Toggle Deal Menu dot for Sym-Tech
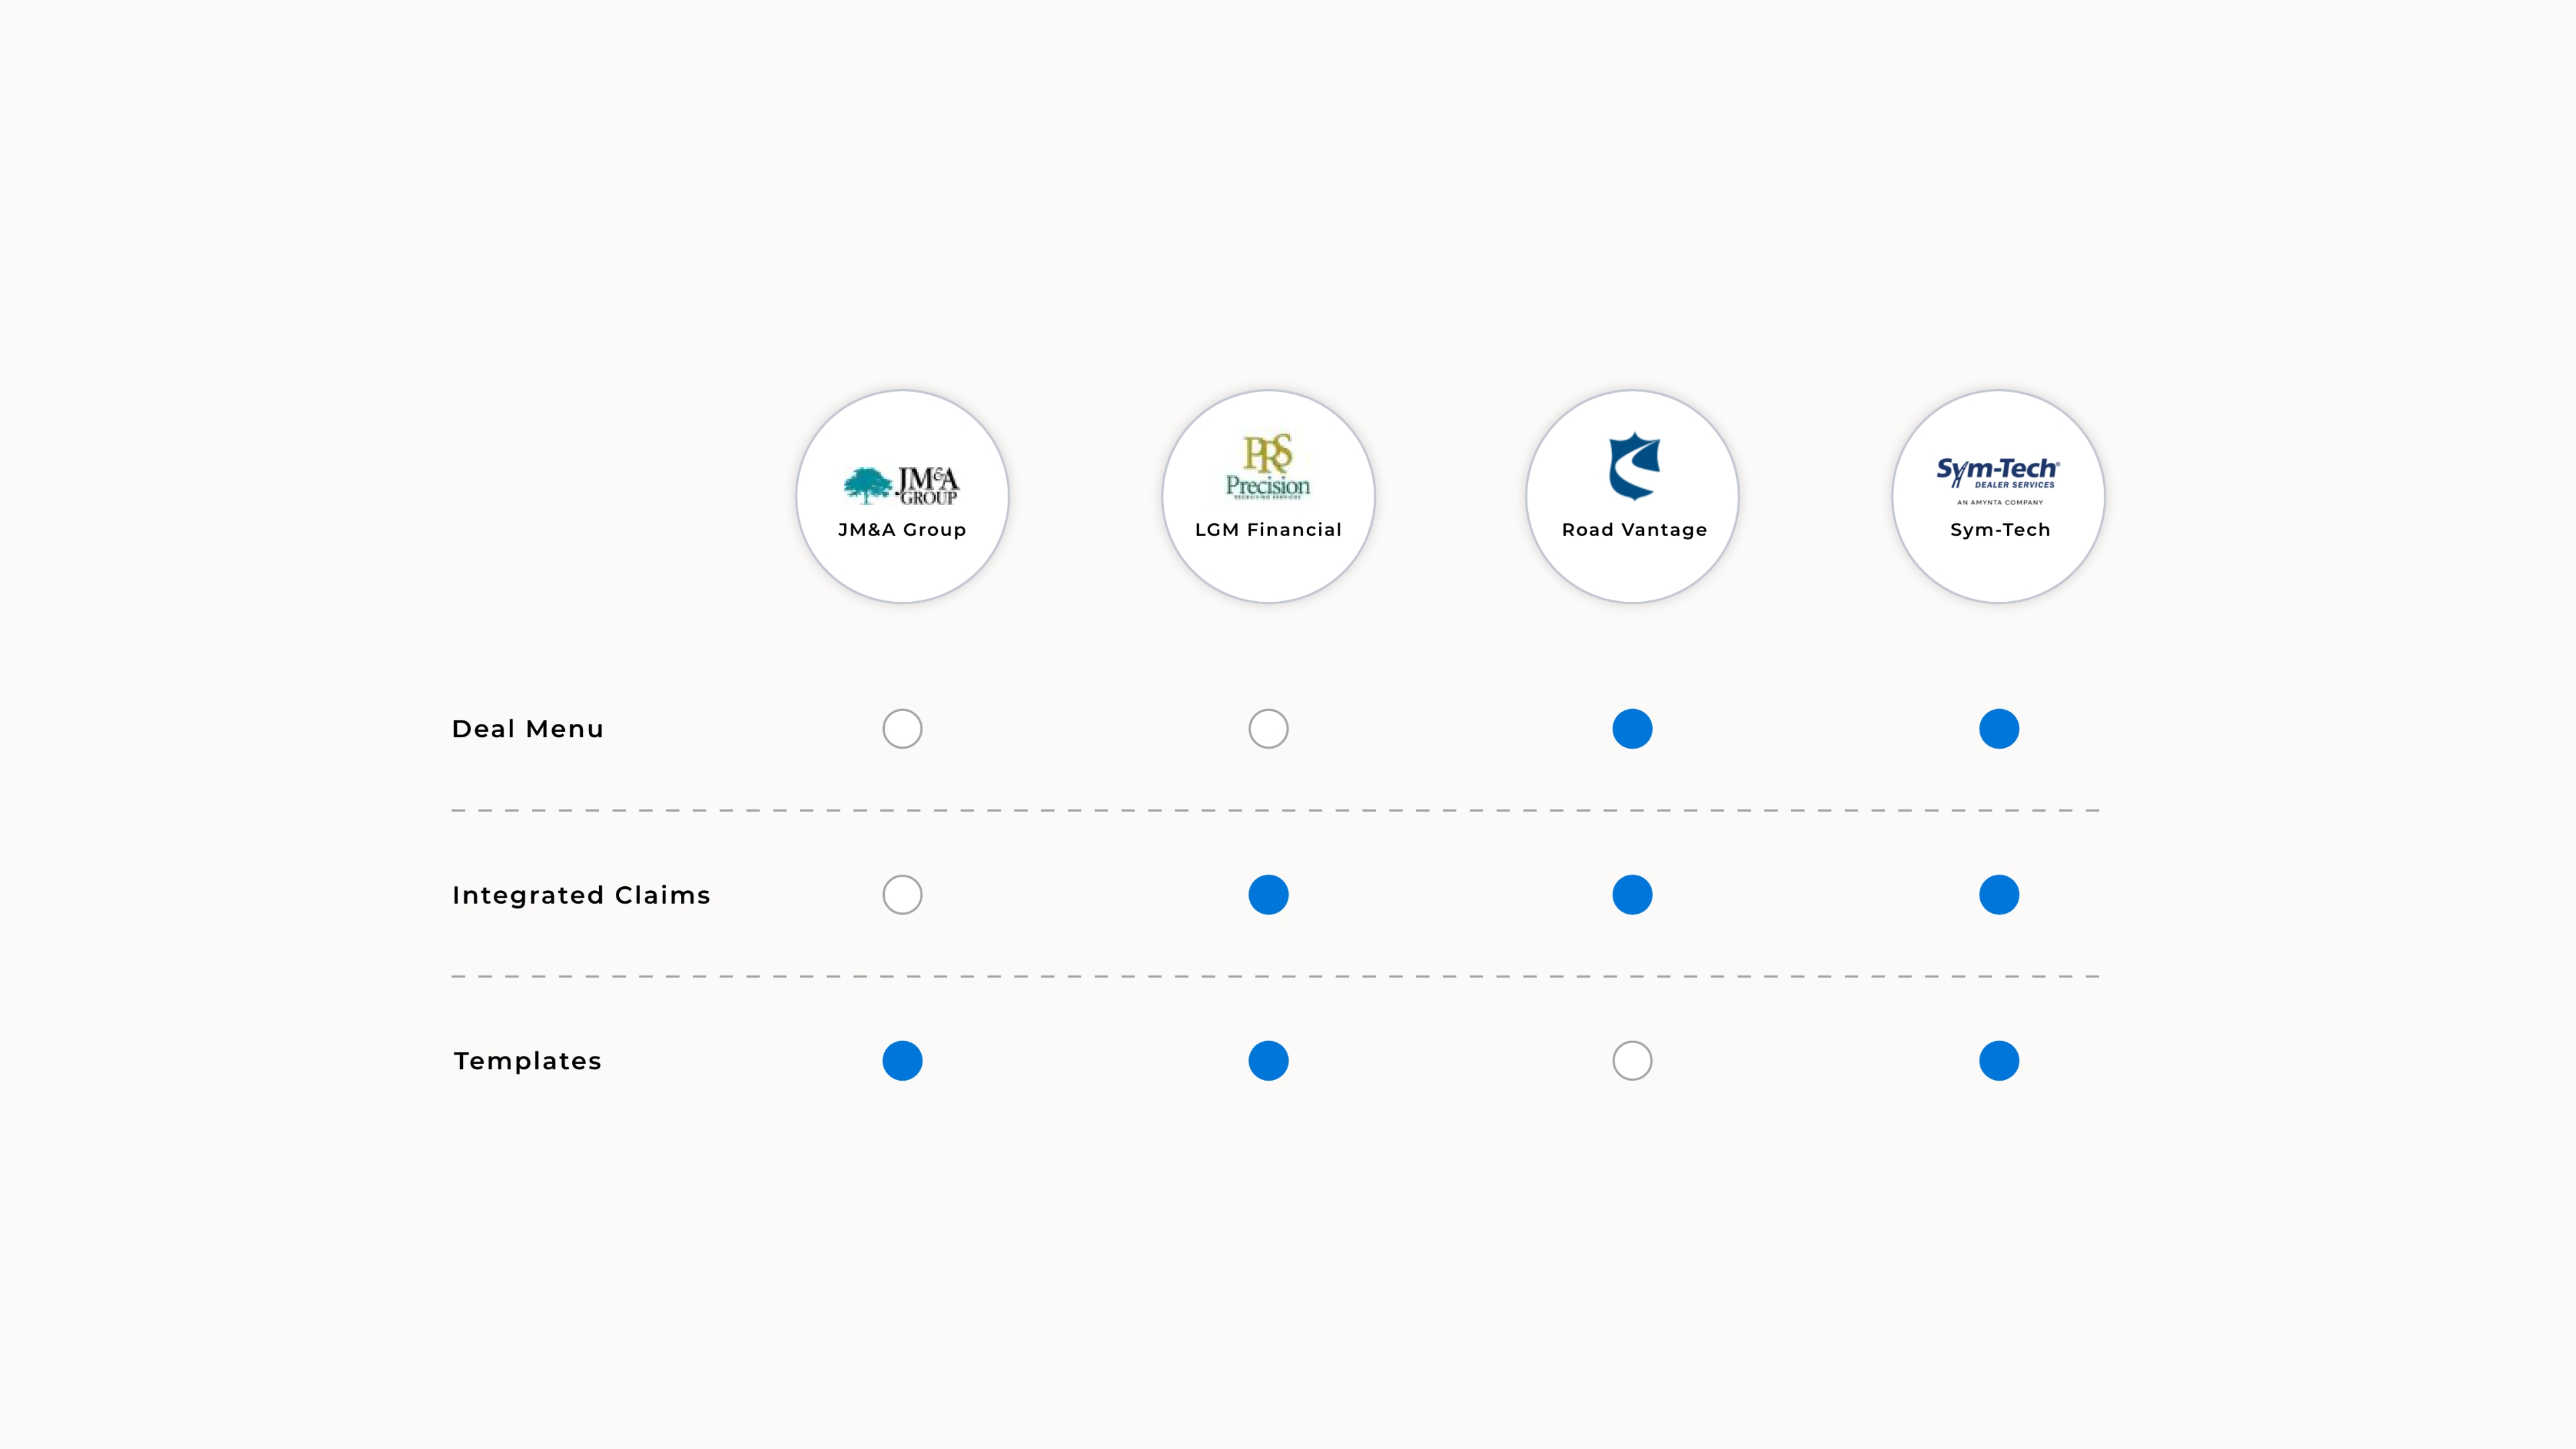Screen dimensions: 2576x1449 tap(1999, 729)
